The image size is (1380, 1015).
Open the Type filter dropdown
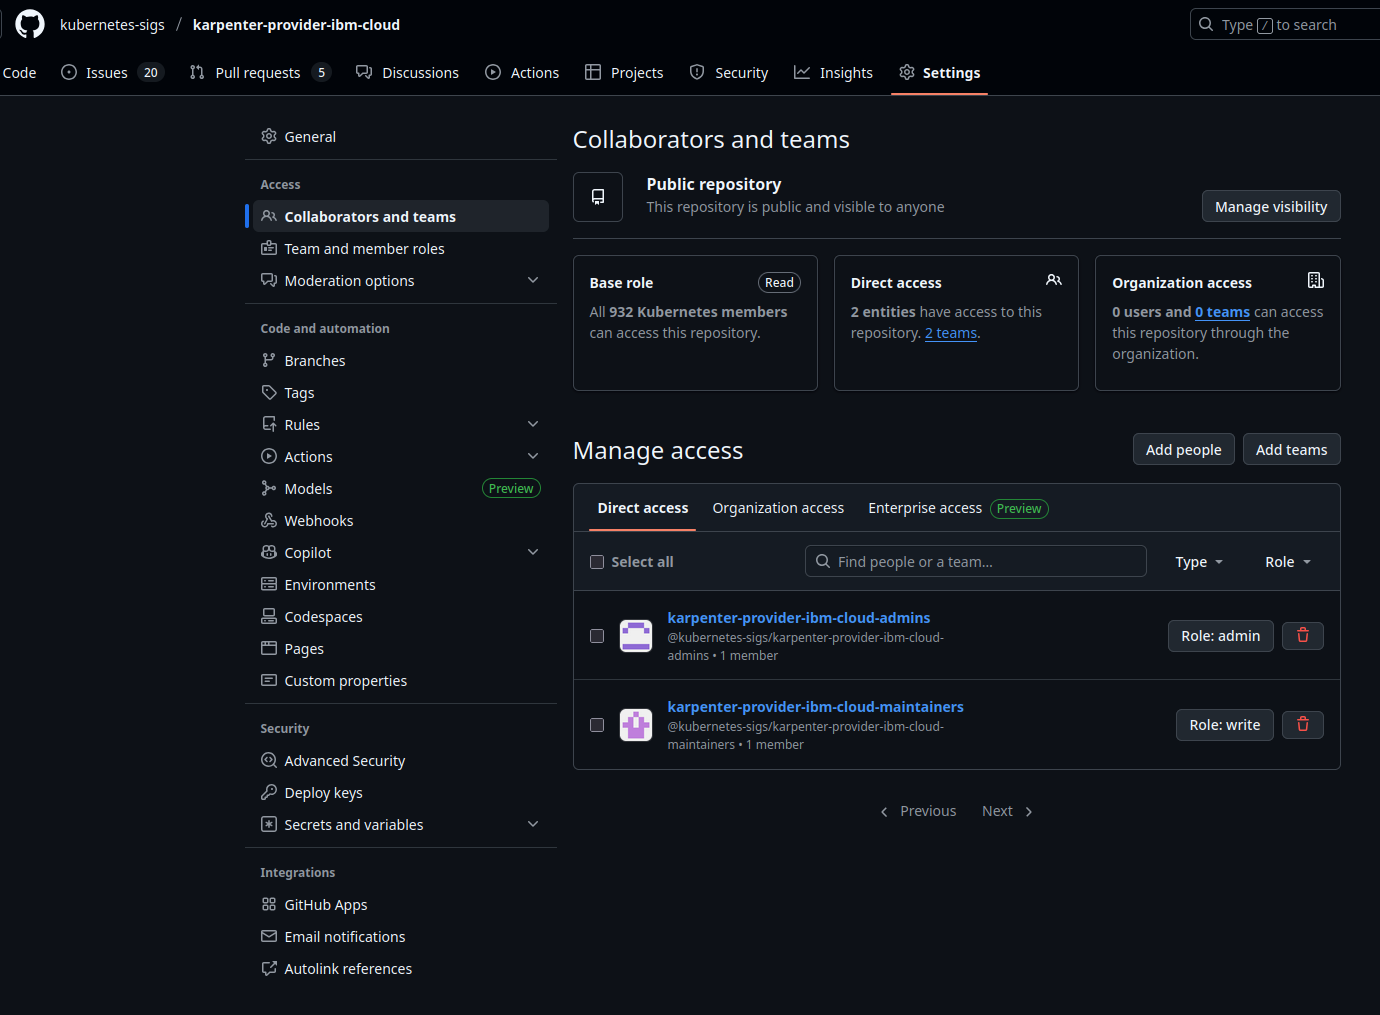point(1198,562)
